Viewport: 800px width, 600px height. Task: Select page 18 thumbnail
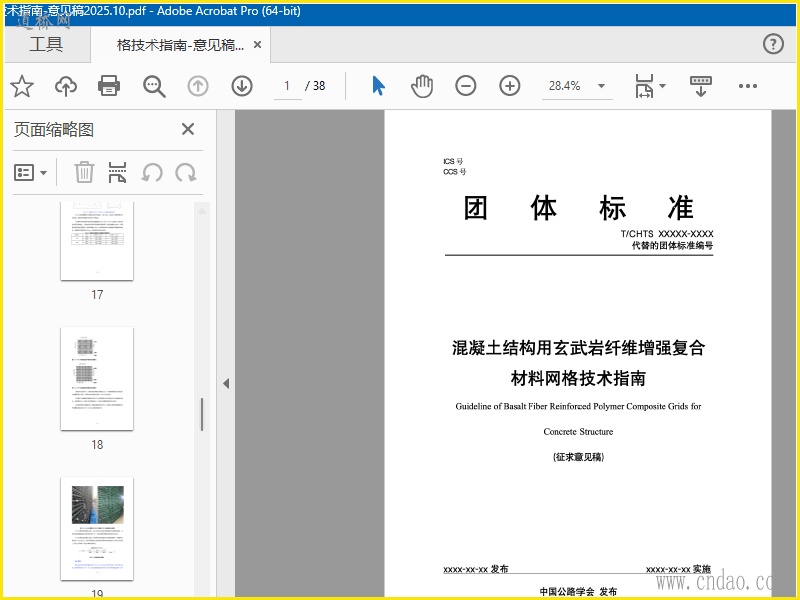97,379
